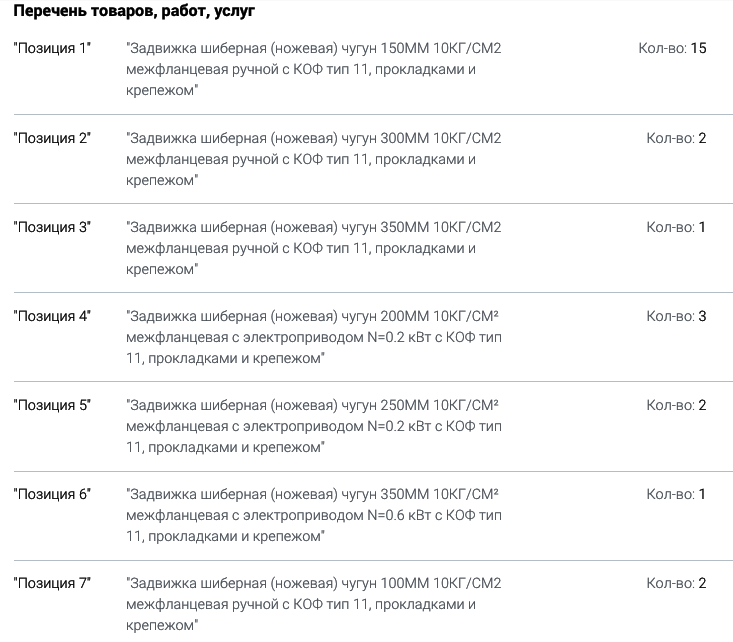Screen dimensions: 733x642
Task: Click the "Позиция 4" label
Action: [52, 316]
